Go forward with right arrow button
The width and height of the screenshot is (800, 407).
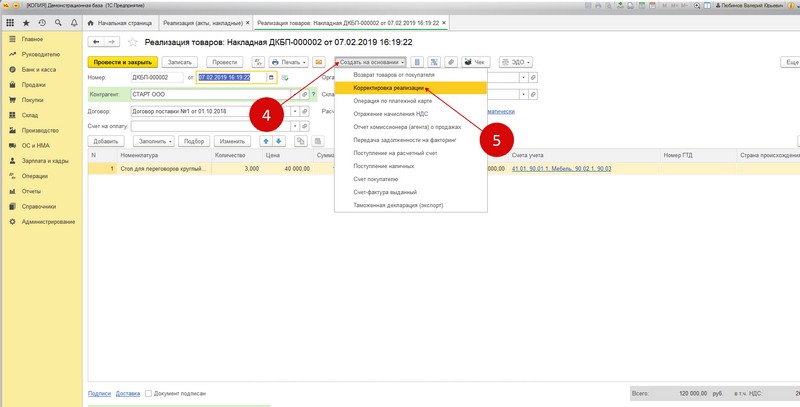[112, 42]
